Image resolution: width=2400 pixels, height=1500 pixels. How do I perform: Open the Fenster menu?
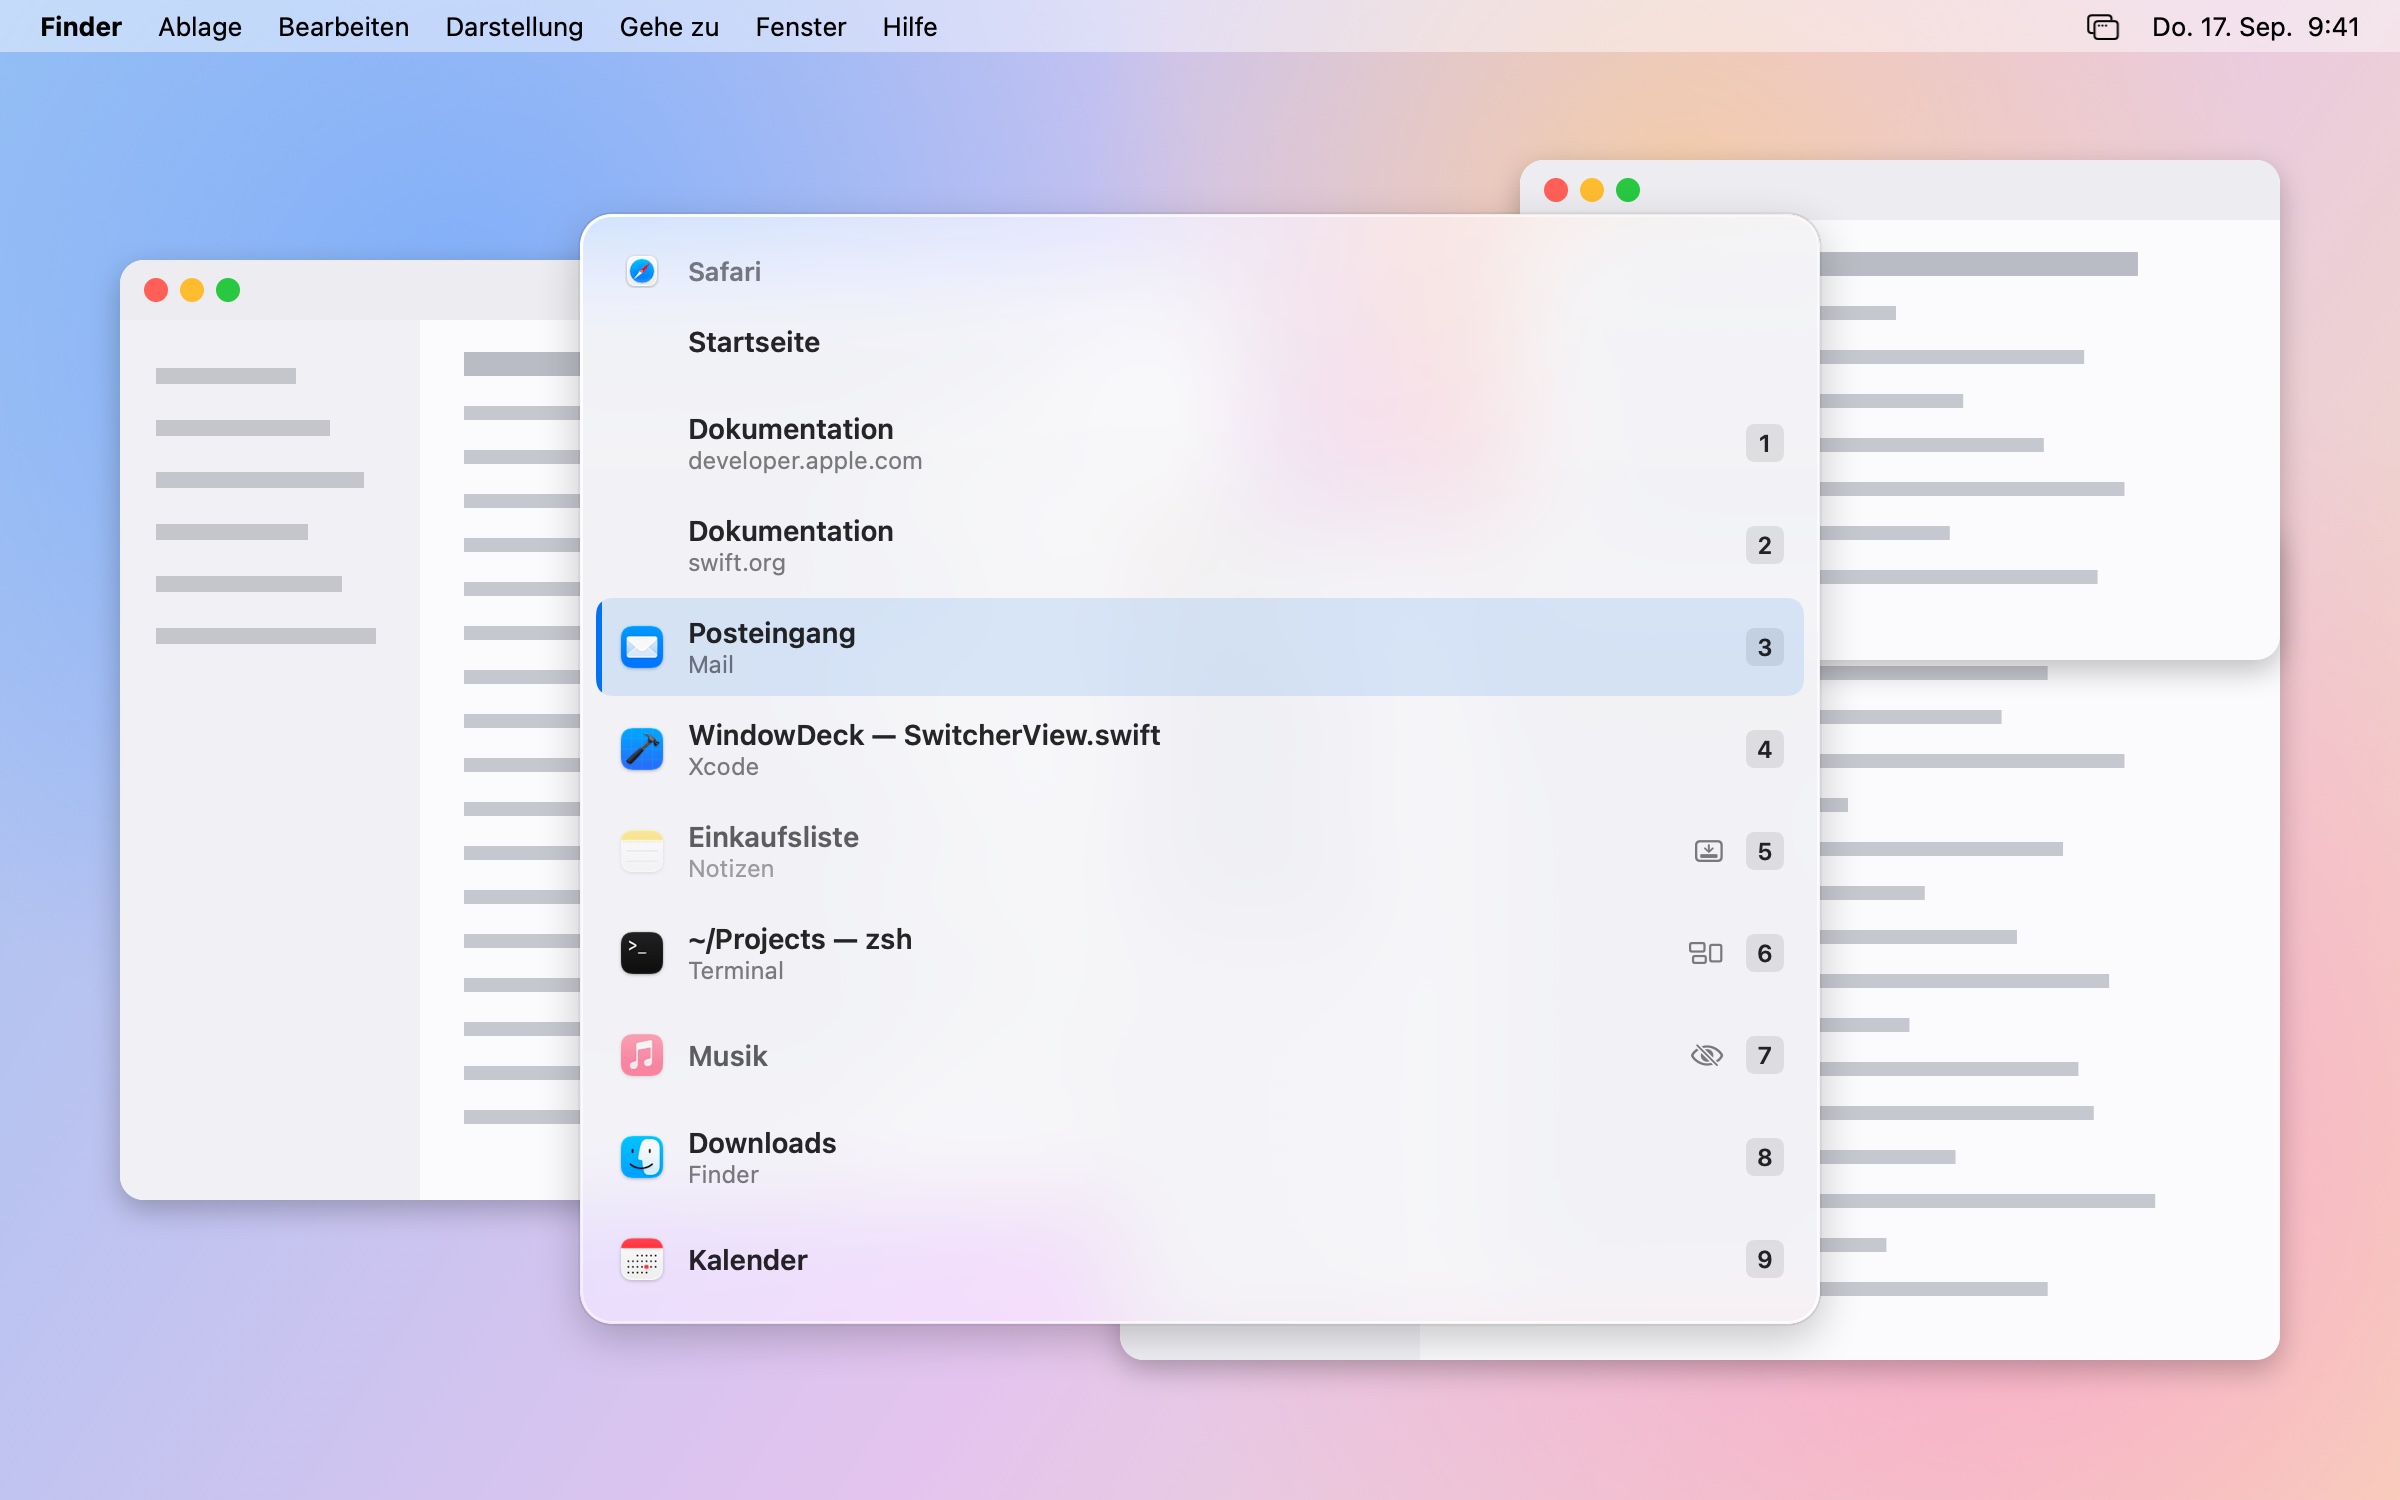tap(801, 27)
